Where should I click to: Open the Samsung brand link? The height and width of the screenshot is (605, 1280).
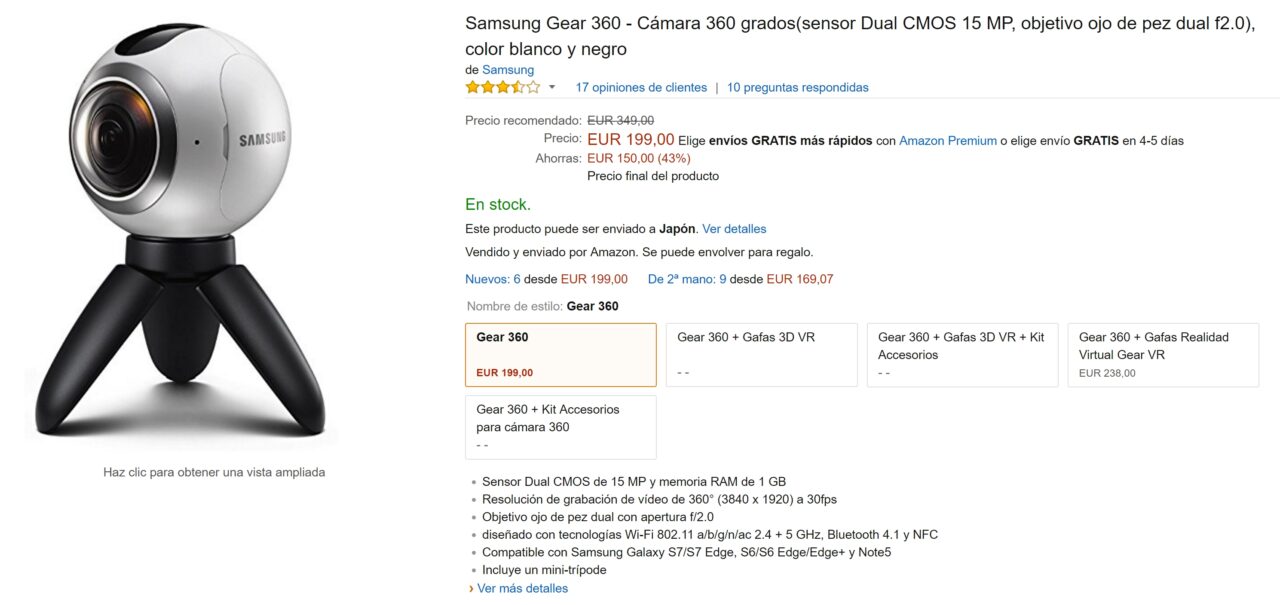point(508,70)
